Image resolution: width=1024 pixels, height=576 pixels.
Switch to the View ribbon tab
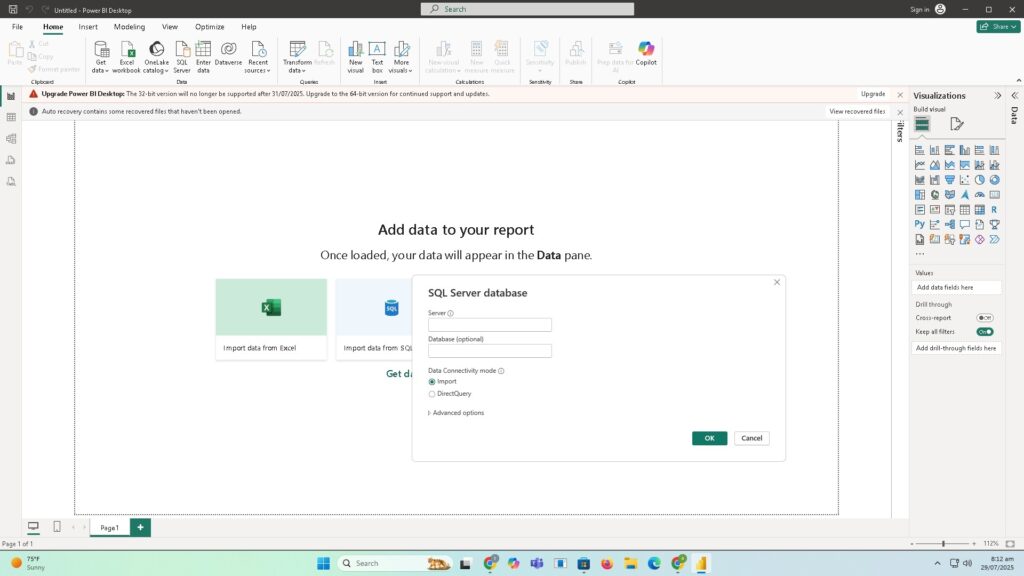pyautogui.click(x=170, y=27)
